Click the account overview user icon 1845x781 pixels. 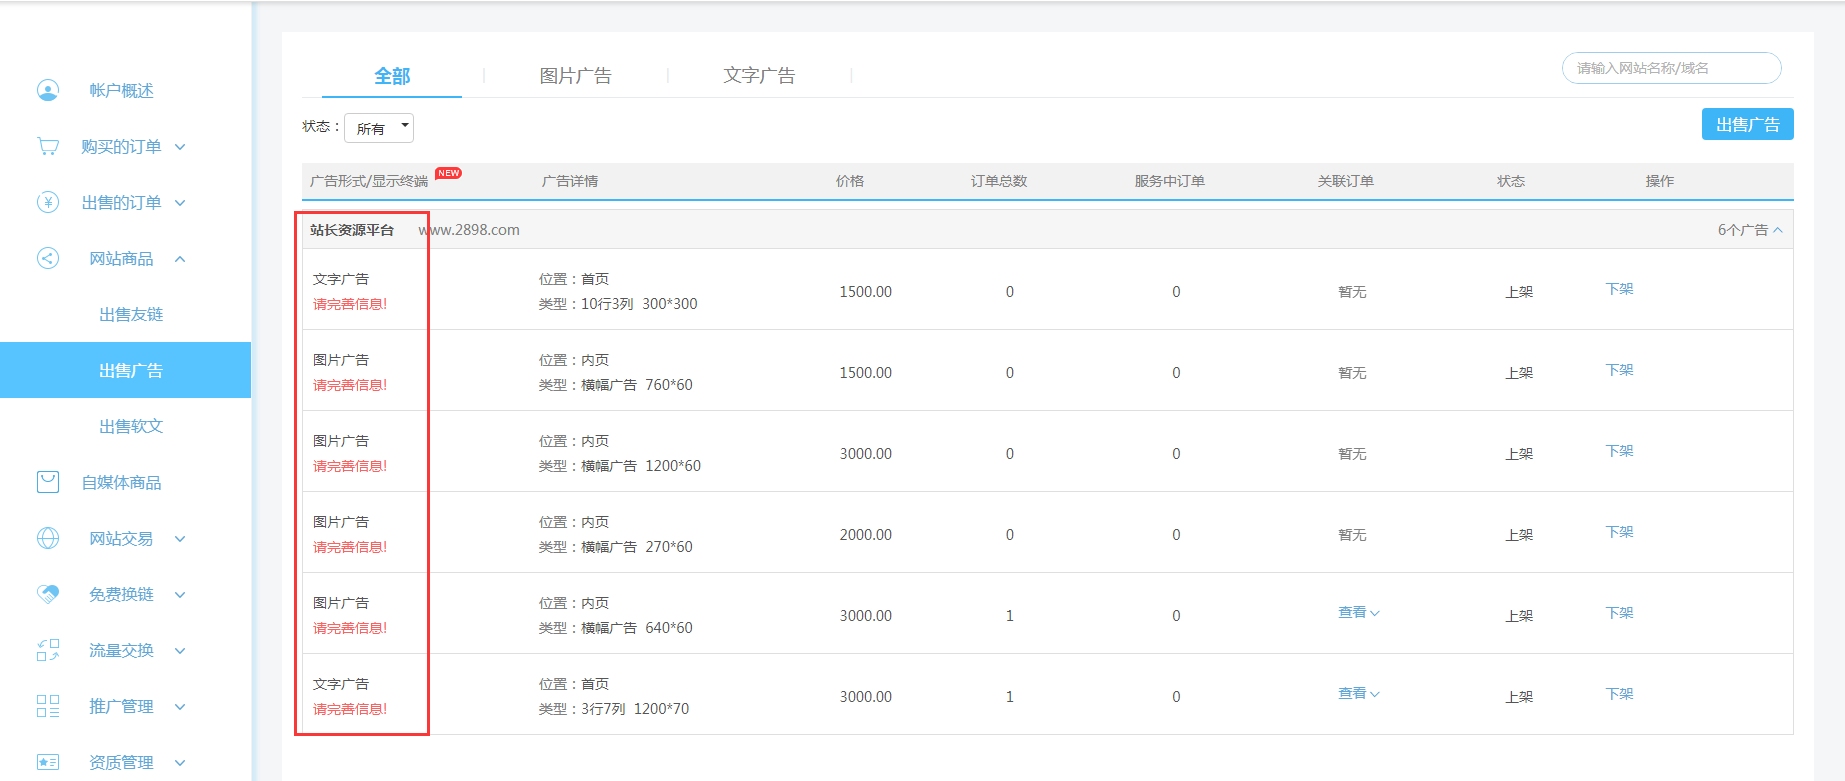click(x=48, y=90)
